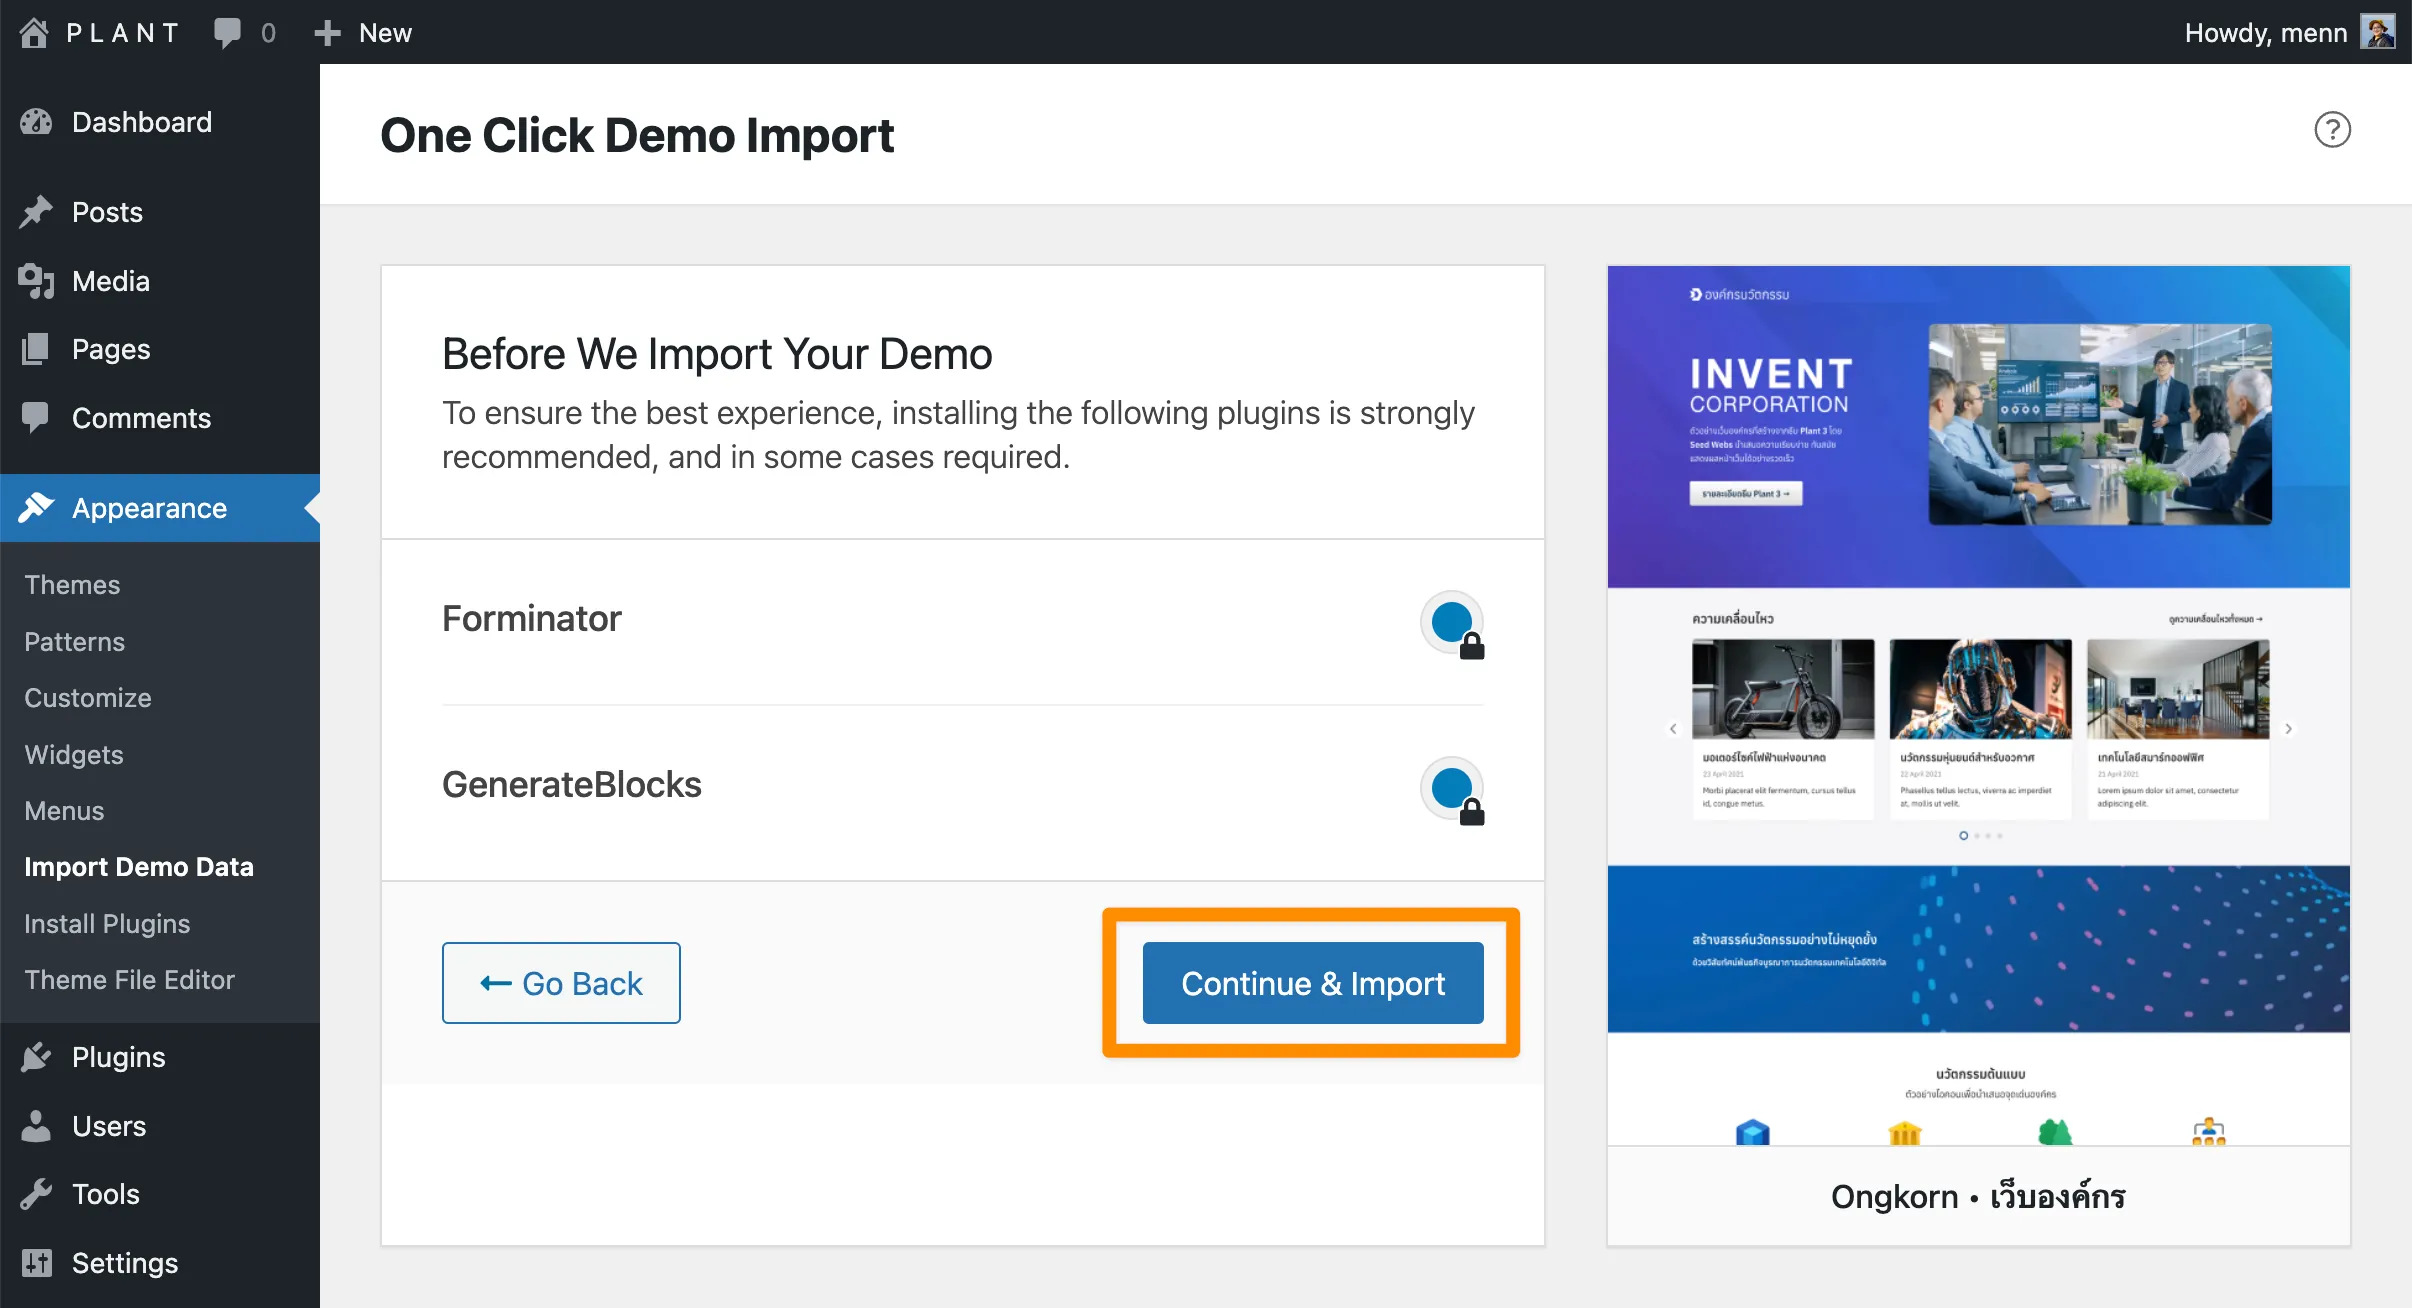Open the help question mark icon

click(2331, 129)
